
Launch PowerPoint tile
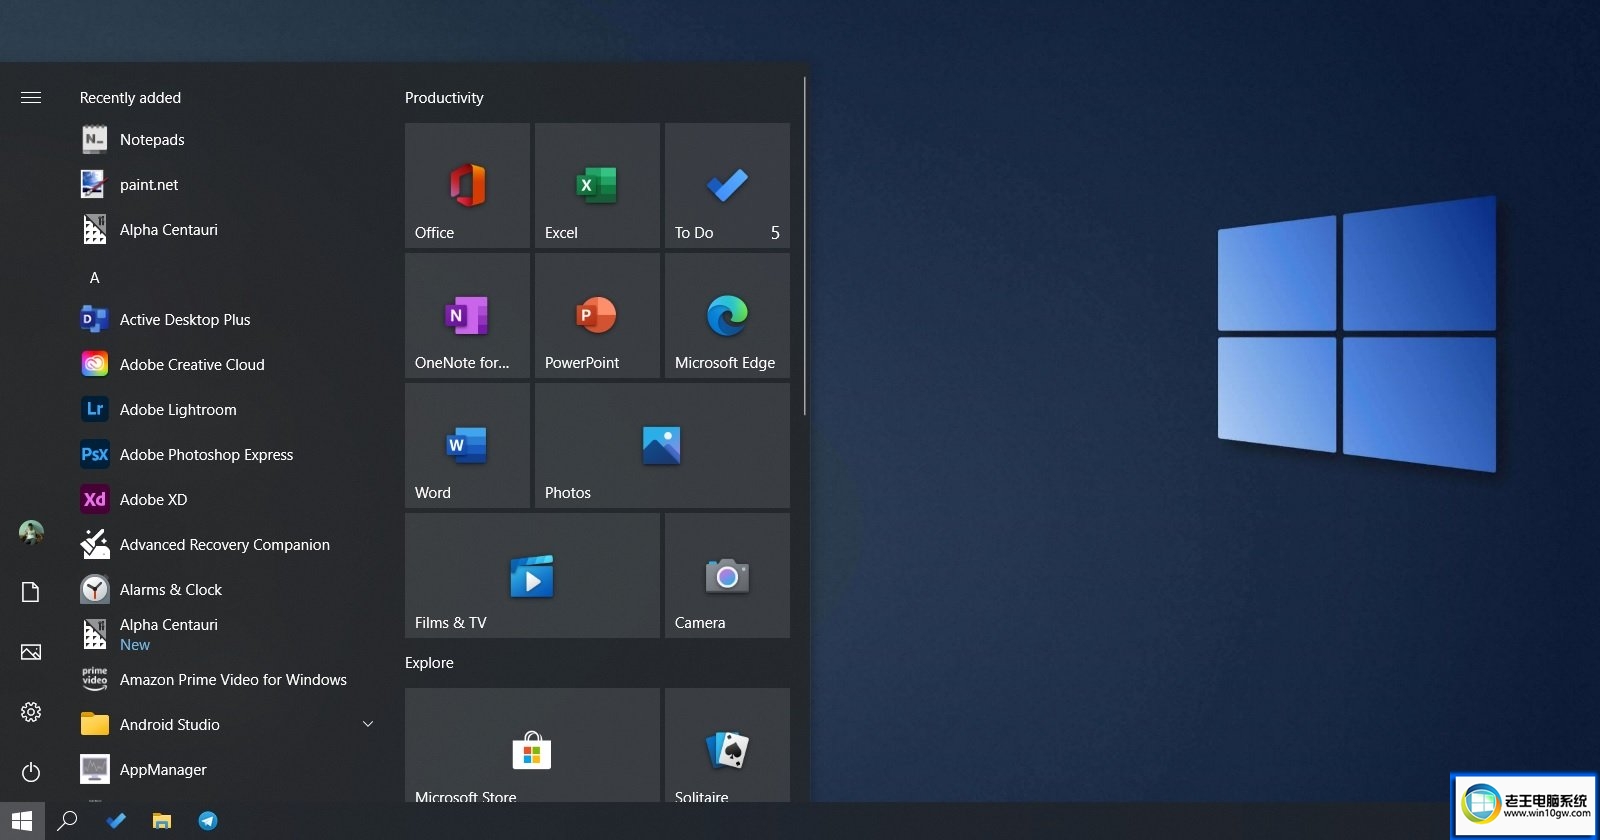pyautogui.click(x=597, y=315)
